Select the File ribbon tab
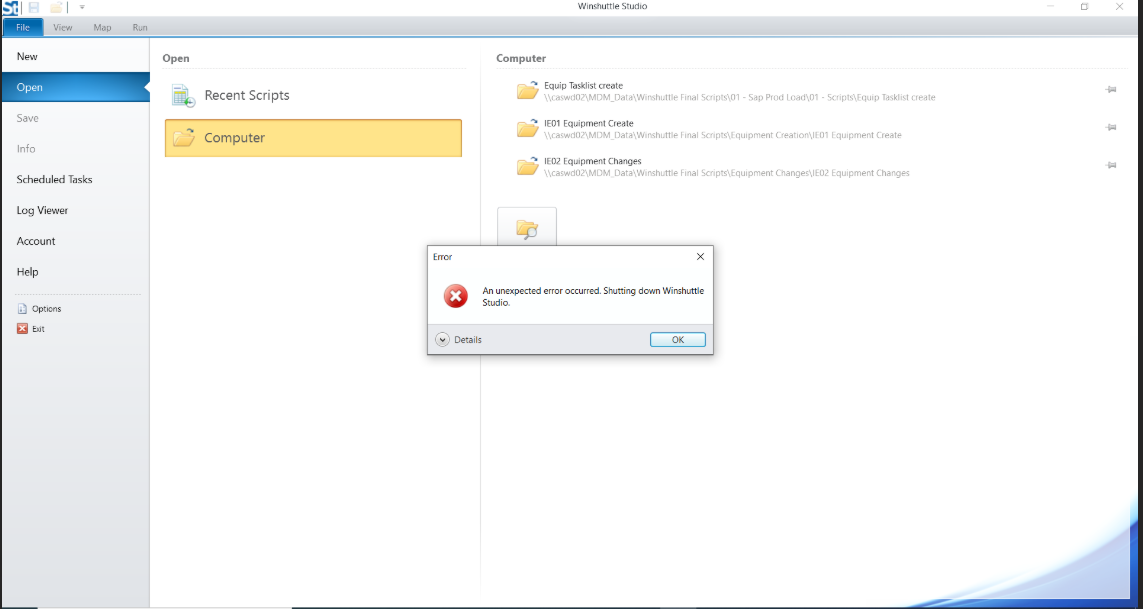 23,27
